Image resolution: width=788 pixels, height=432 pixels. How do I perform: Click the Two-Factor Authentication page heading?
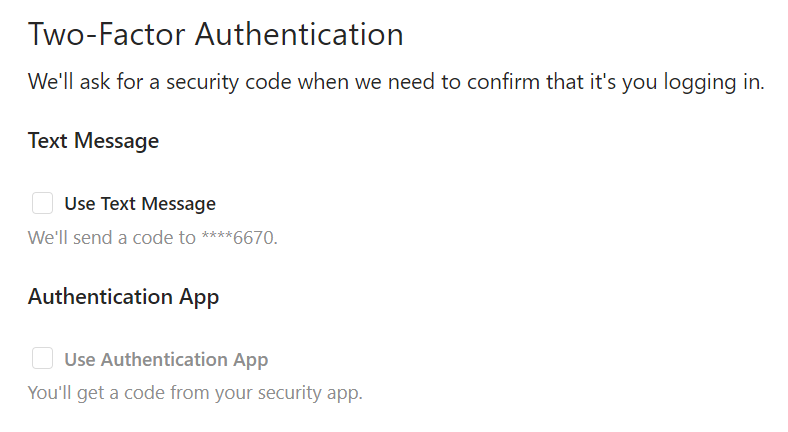215,34
